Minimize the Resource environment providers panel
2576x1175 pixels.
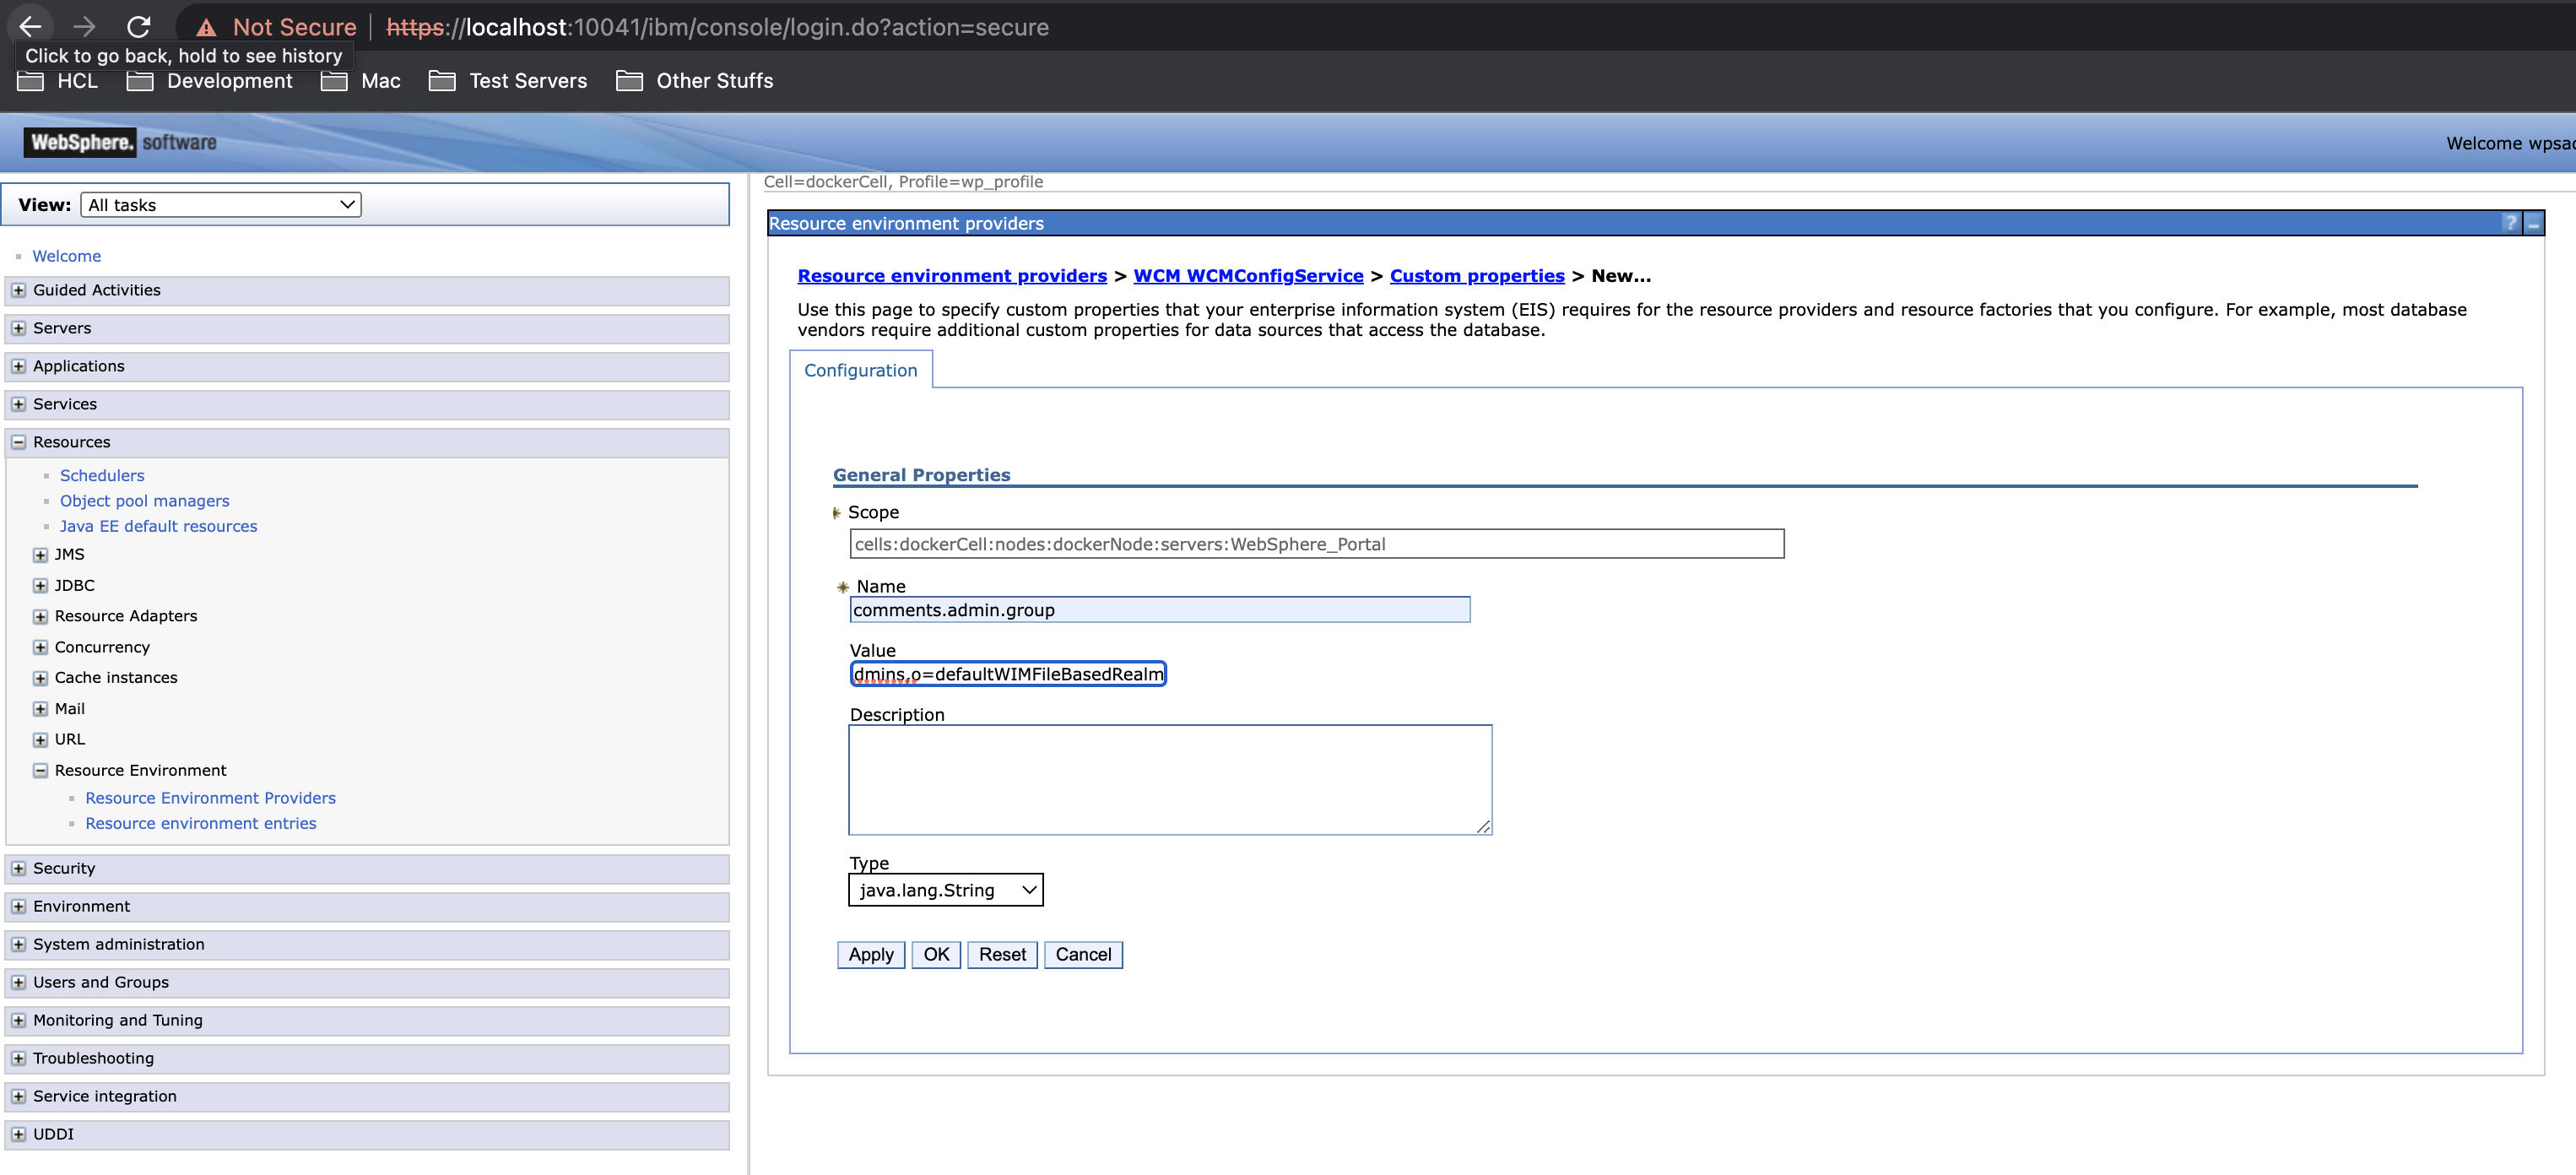click(x=2535, y=223)
